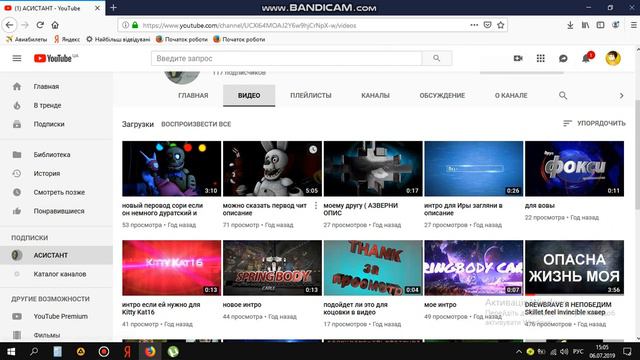Image resolution: width=640 pixels, height=360 pixels.
Task: Open video thumbnail 'новый перевод сори'
Action: point(171,169)
